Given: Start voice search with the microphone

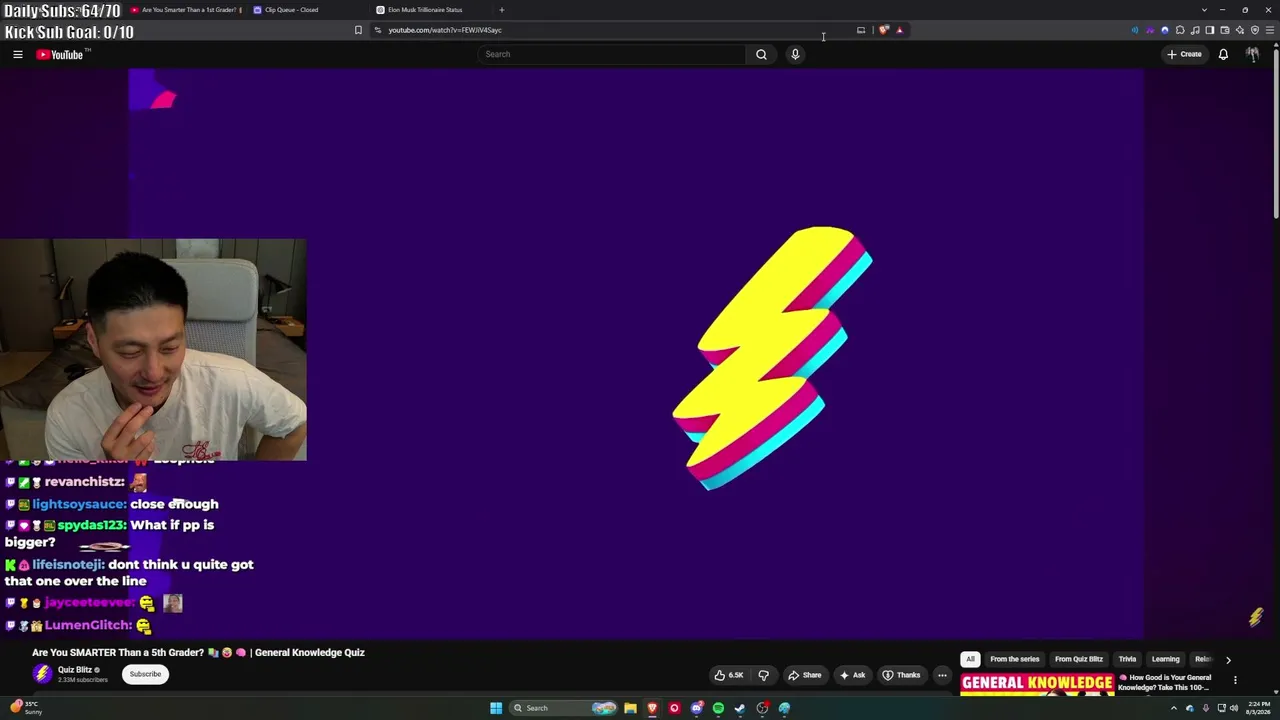Looking at the screenshot, I should click(795, 54).
